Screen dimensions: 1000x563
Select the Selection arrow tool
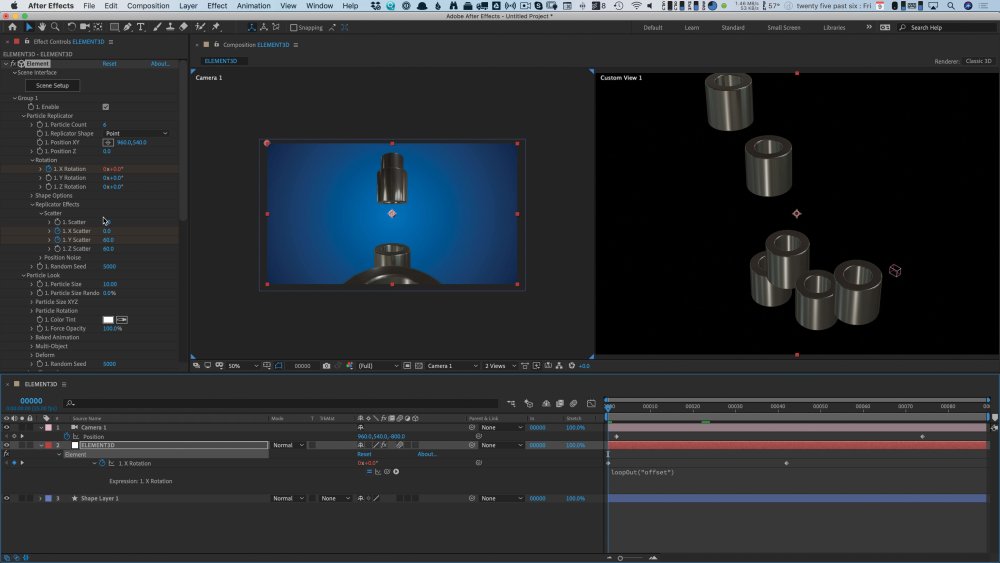point(29,27)
